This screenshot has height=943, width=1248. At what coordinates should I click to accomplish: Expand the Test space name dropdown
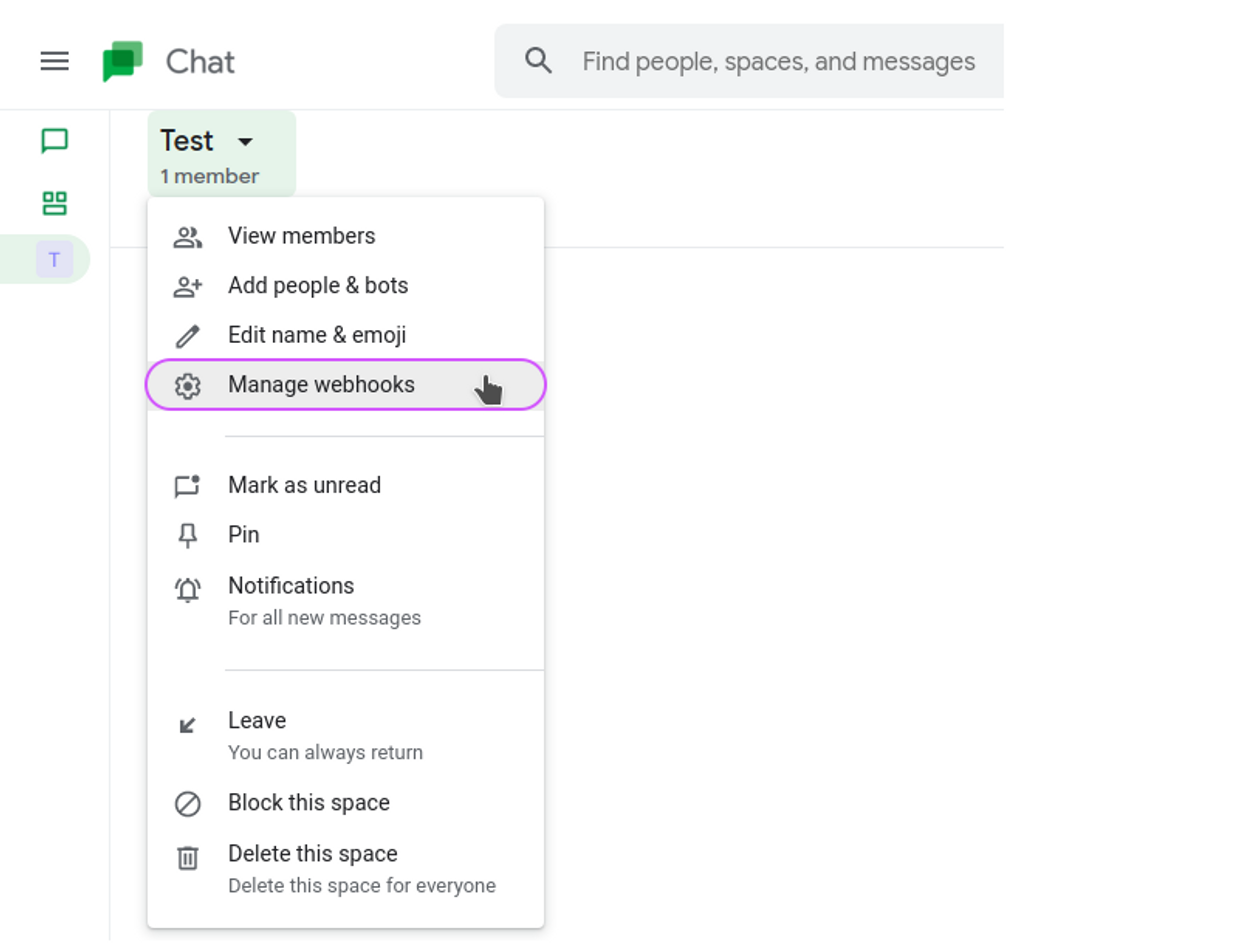point(246,141)
